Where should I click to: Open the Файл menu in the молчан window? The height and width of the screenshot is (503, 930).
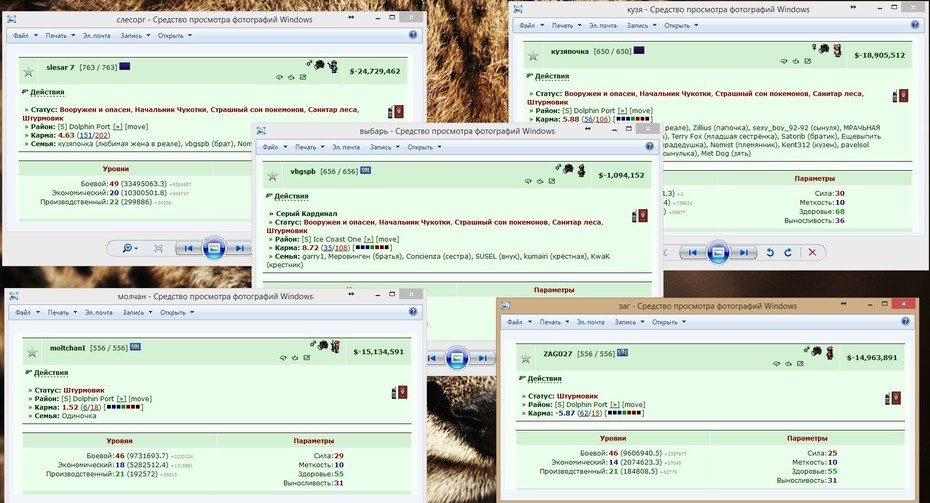[27, 312]
